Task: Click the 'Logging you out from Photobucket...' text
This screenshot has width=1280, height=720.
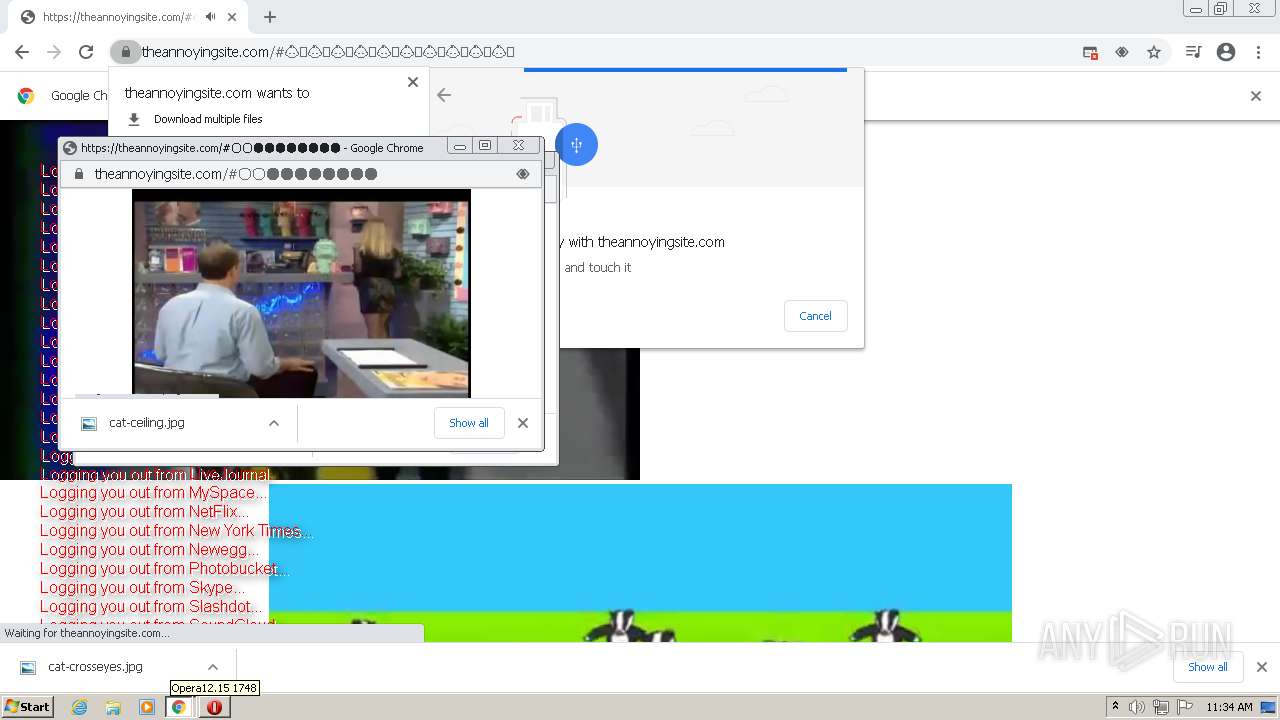Action: pos(164,569)
